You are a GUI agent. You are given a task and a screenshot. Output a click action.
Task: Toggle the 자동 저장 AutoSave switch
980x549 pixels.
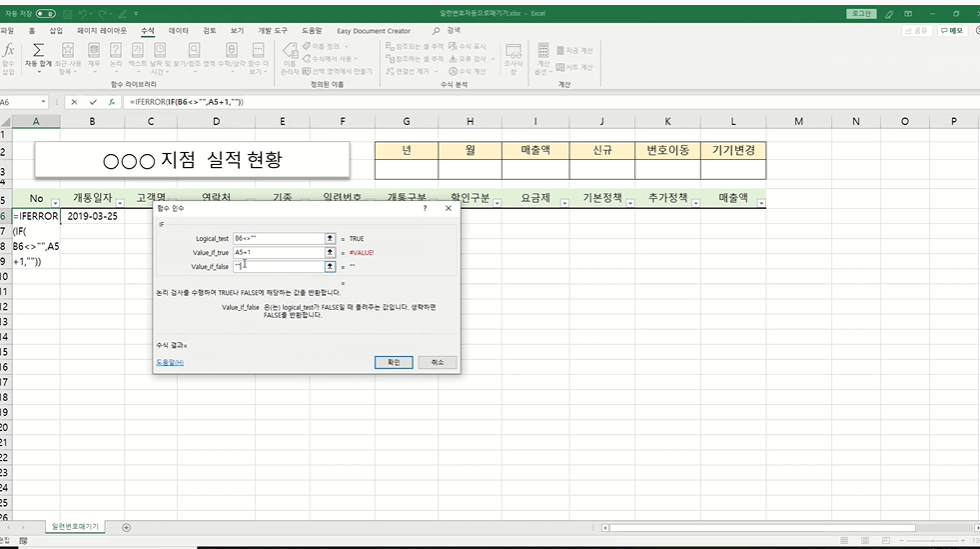tap(45, 13)
